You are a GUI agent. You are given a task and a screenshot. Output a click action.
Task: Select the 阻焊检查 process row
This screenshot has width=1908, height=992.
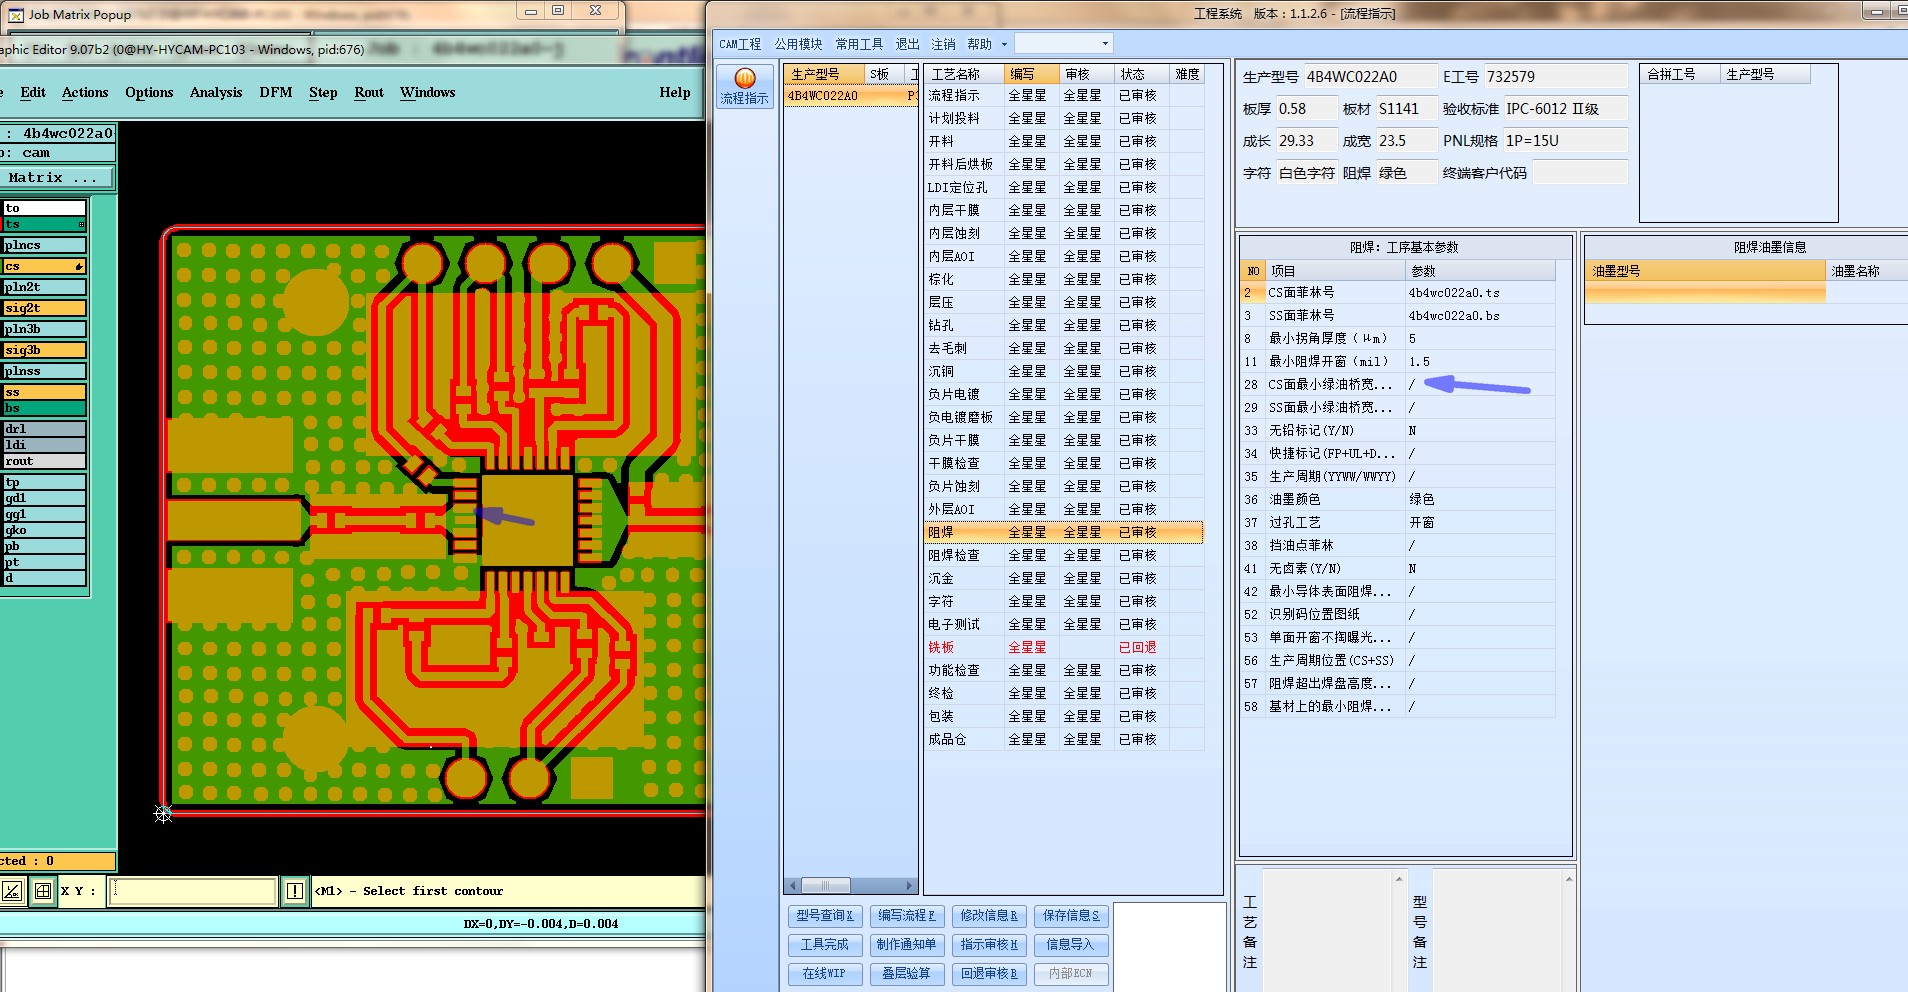click(1064, 556)
